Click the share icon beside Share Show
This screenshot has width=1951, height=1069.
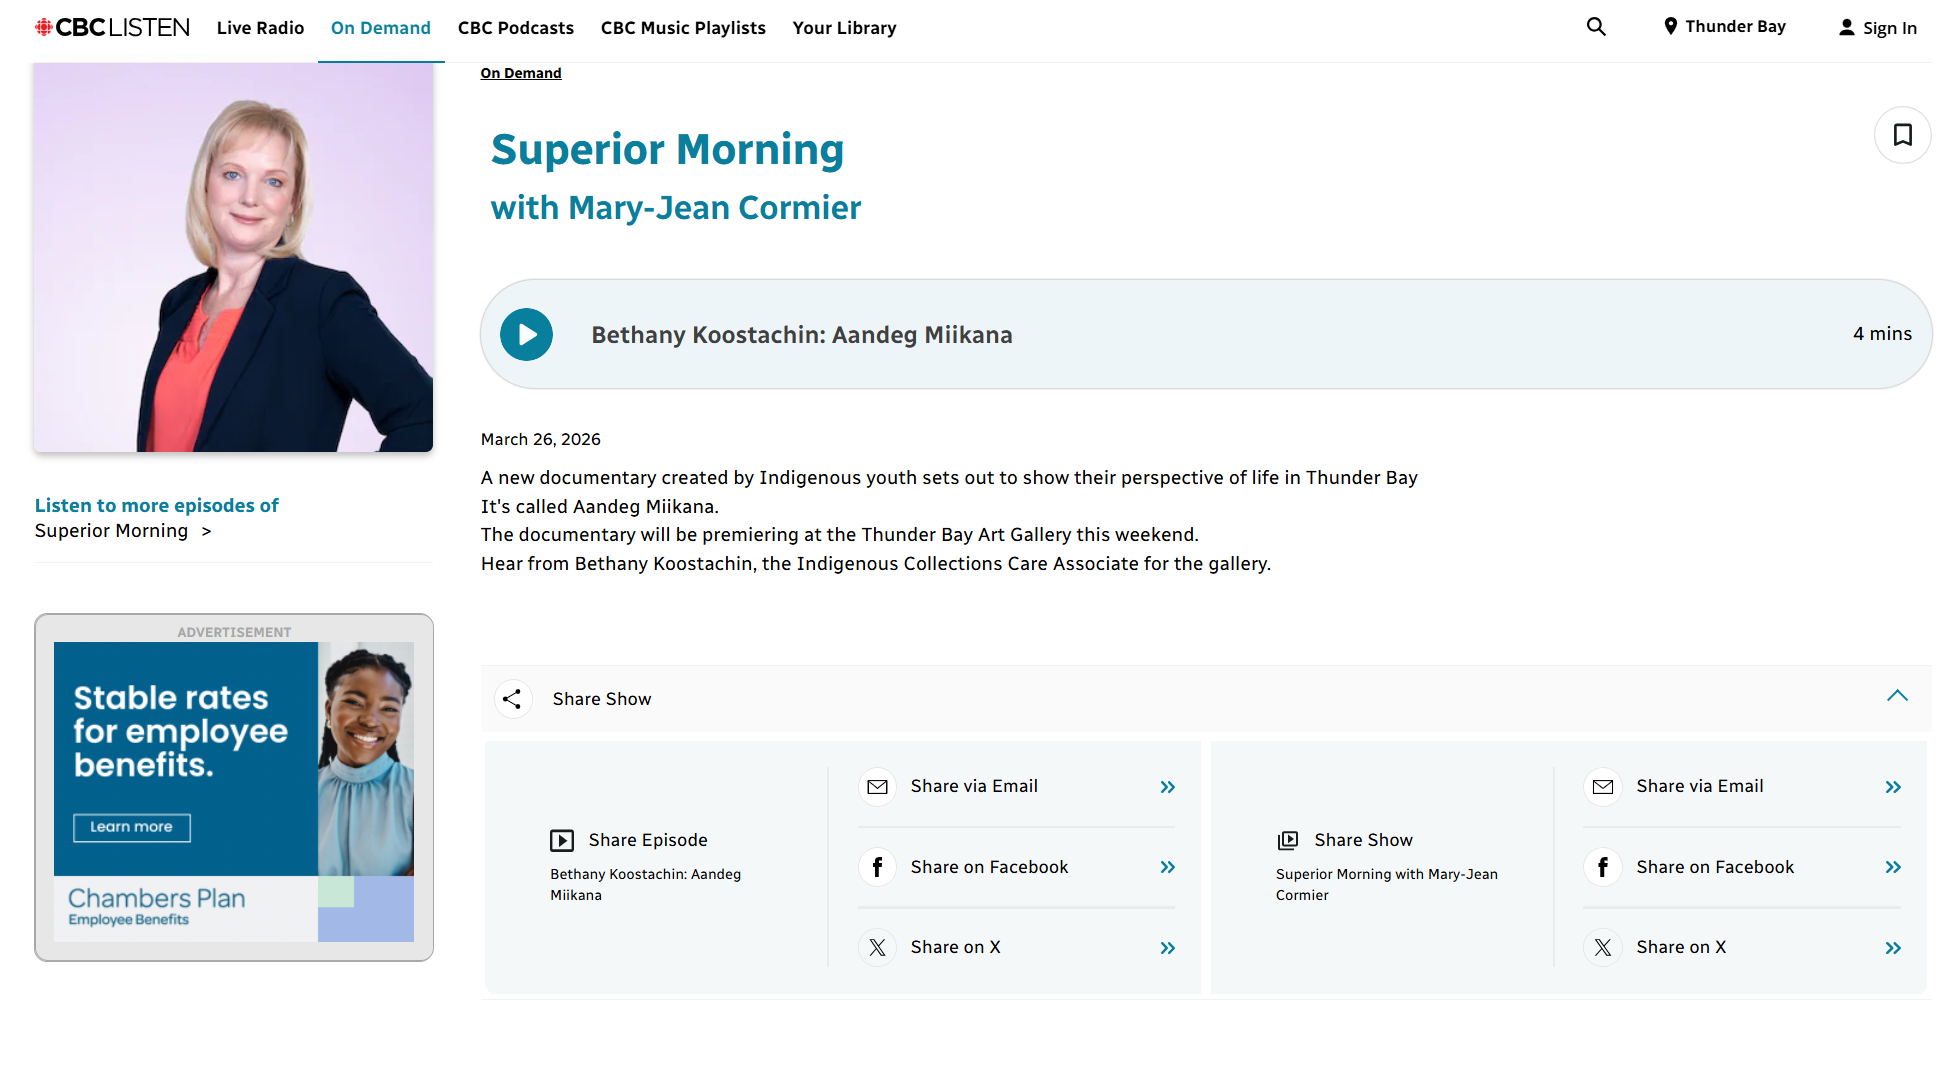pos(512,699)
